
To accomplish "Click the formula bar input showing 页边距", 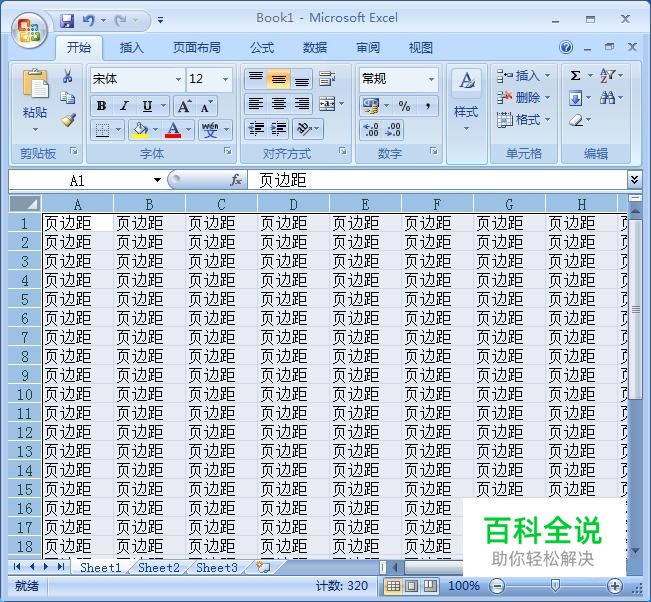I will click(x=437, y=180).
